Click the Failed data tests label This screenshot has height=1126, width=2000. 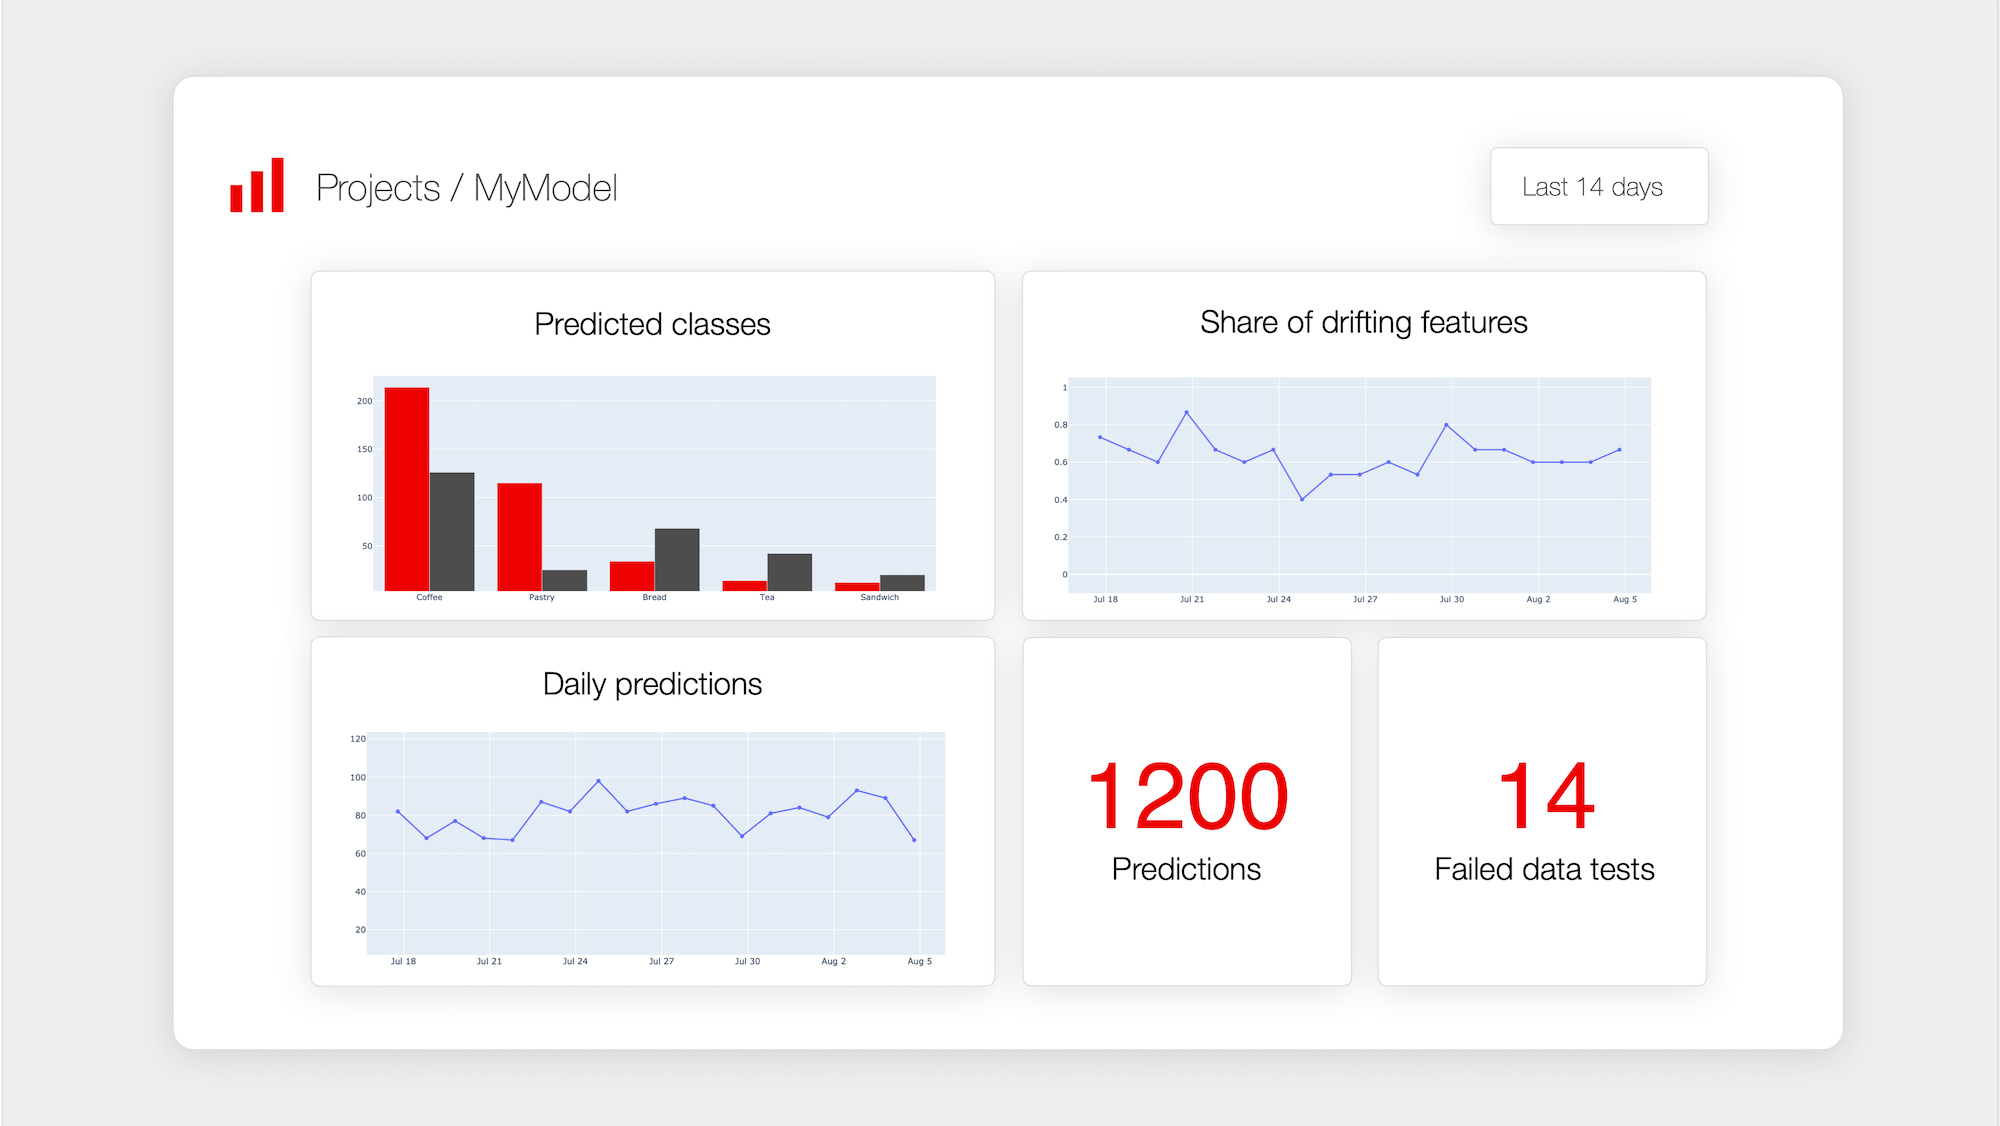tap(1544, 869)
